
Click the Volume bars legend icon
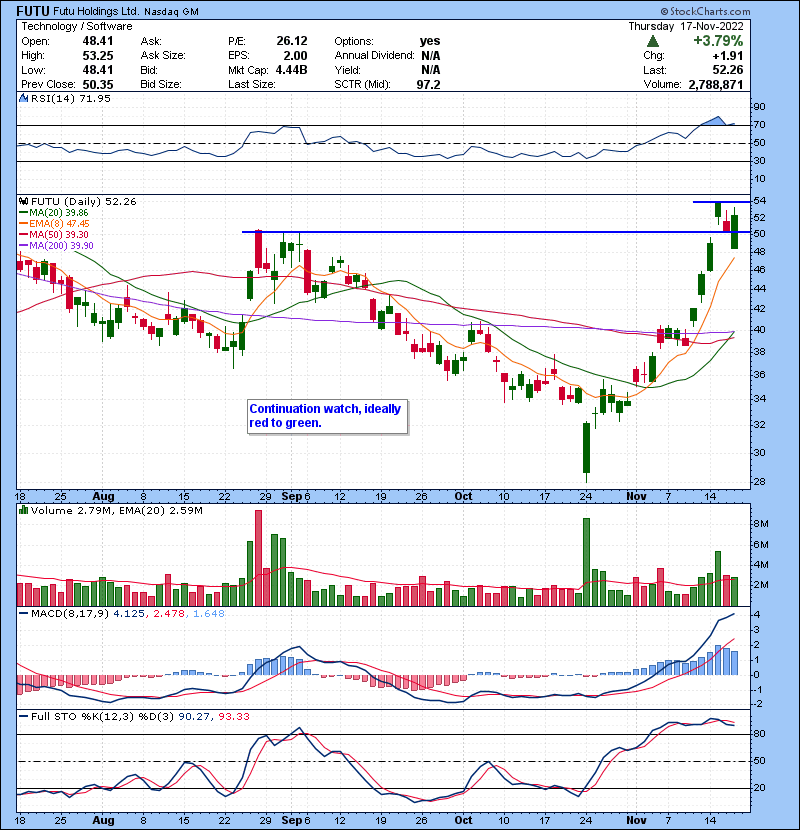coord(23,510)
